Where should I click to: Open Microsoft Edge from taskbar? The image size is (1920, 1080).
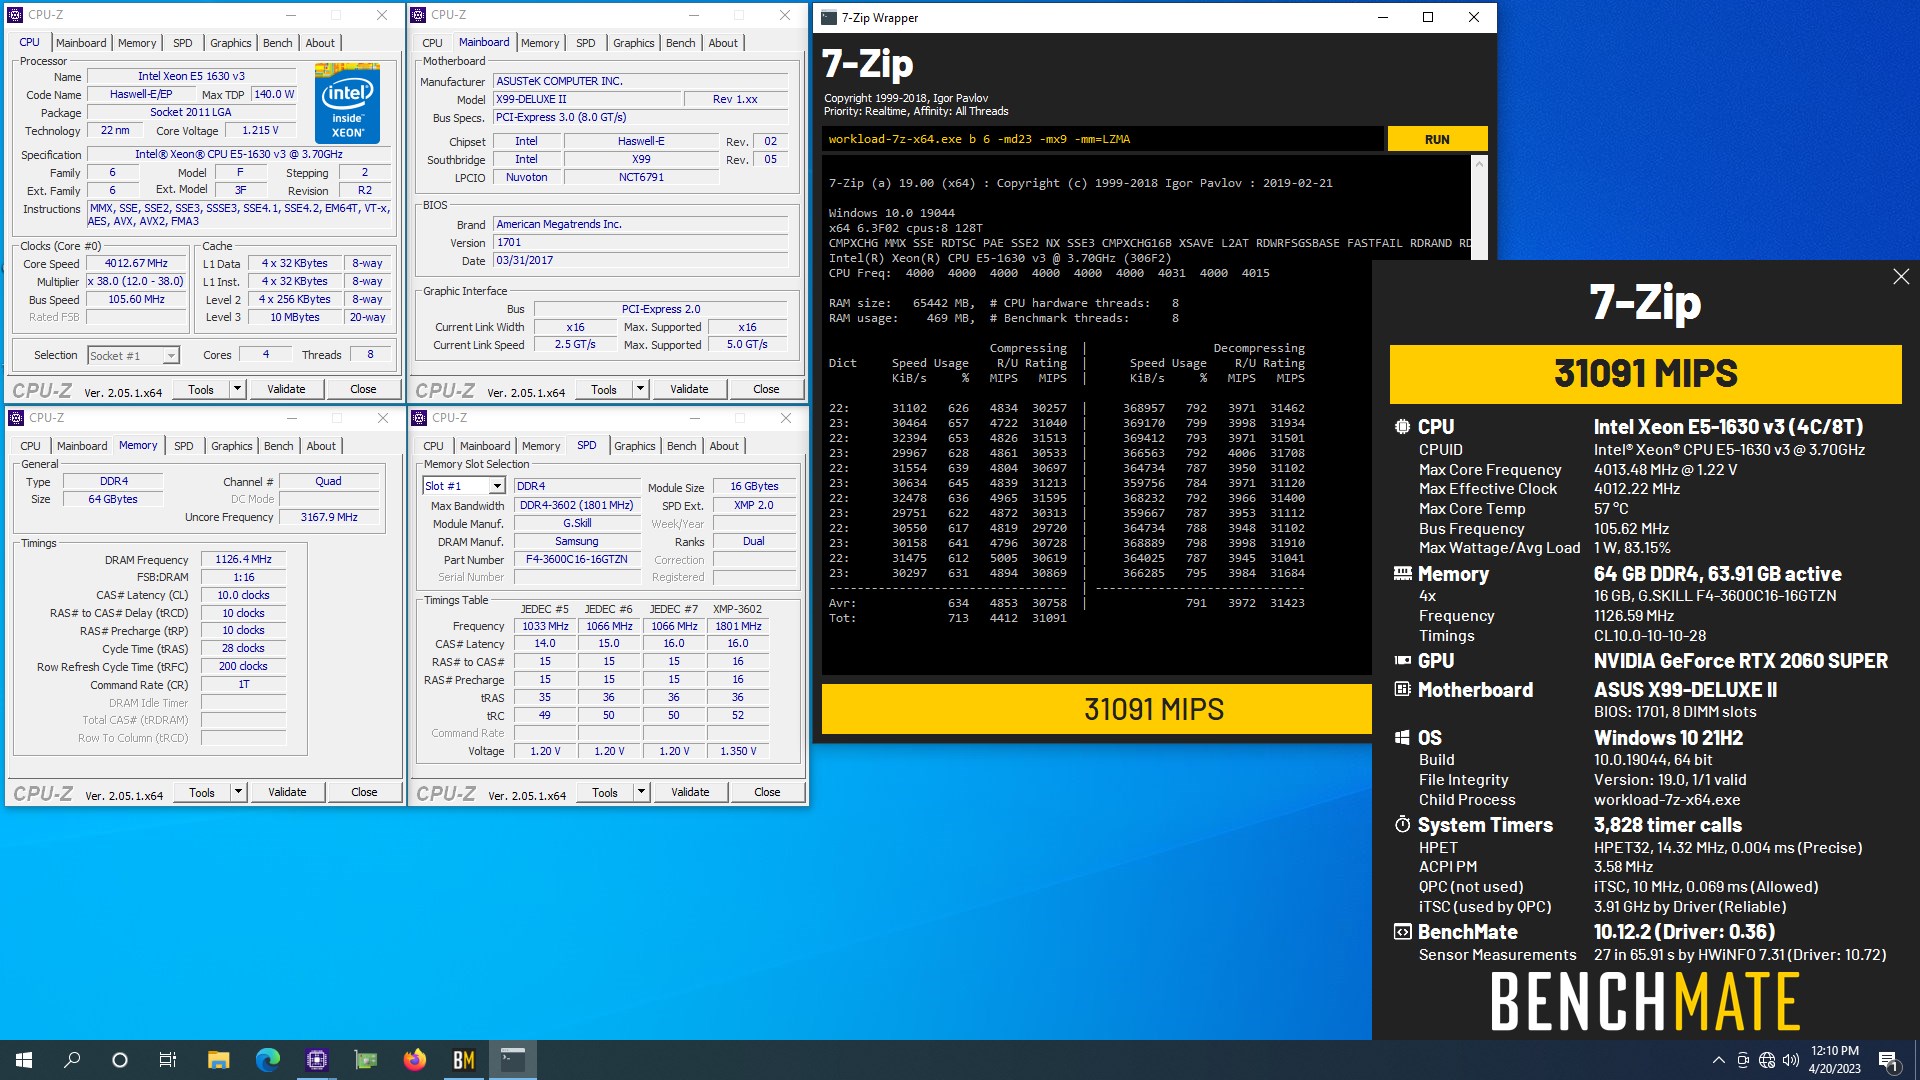point(268,1060)
